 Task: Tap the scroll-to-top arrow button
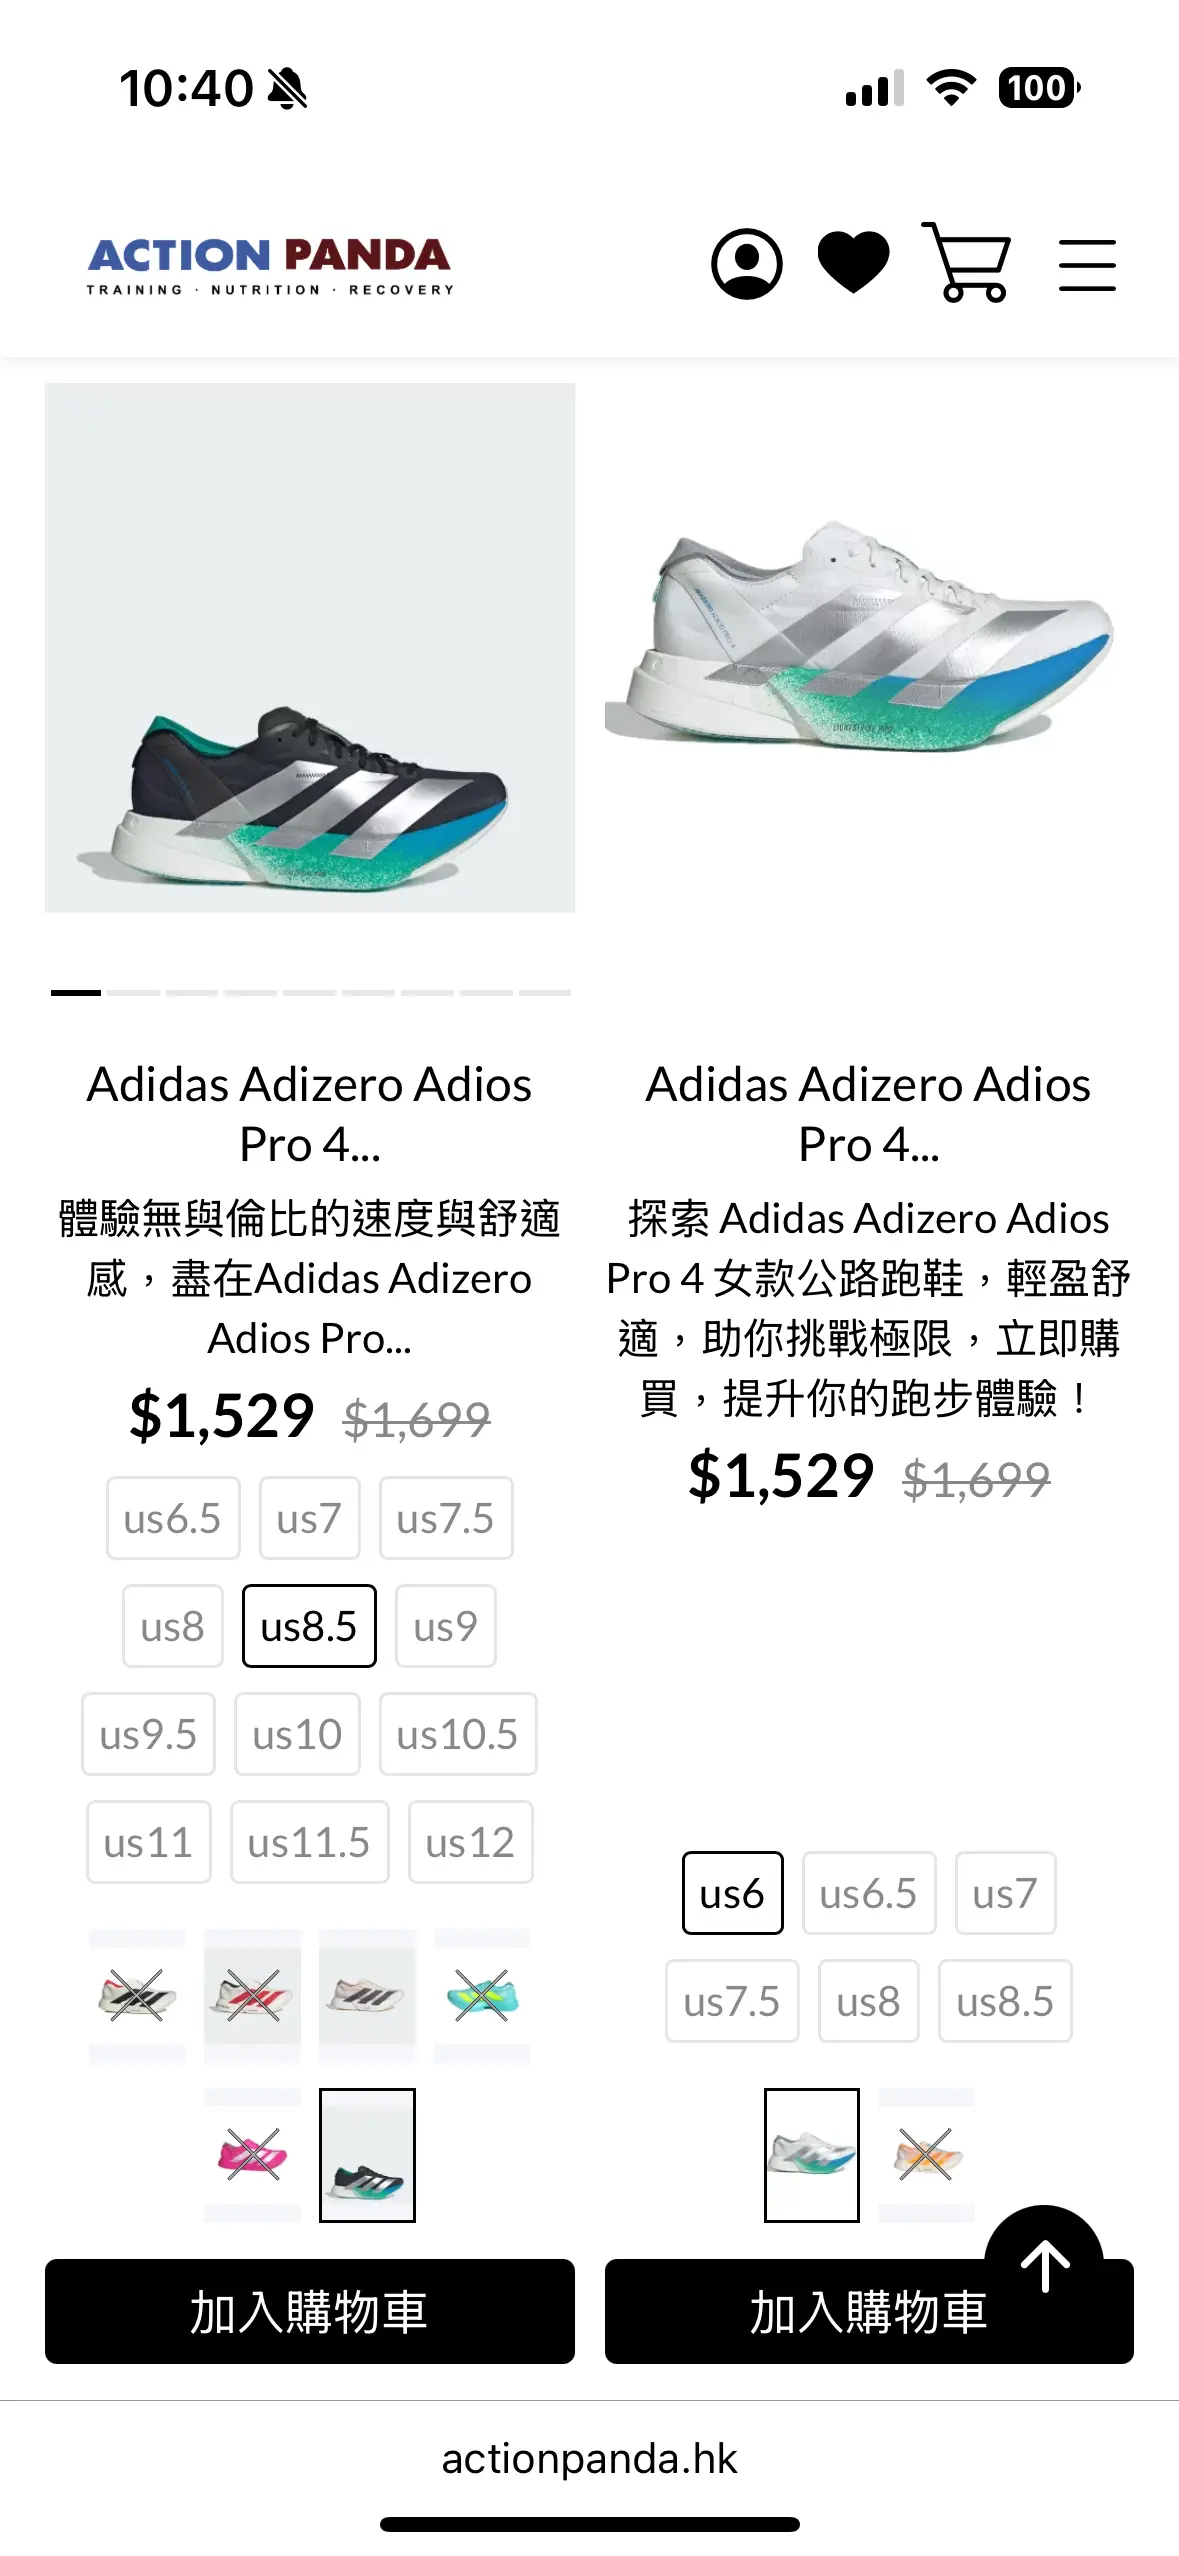click(x=1044, y=2264)
